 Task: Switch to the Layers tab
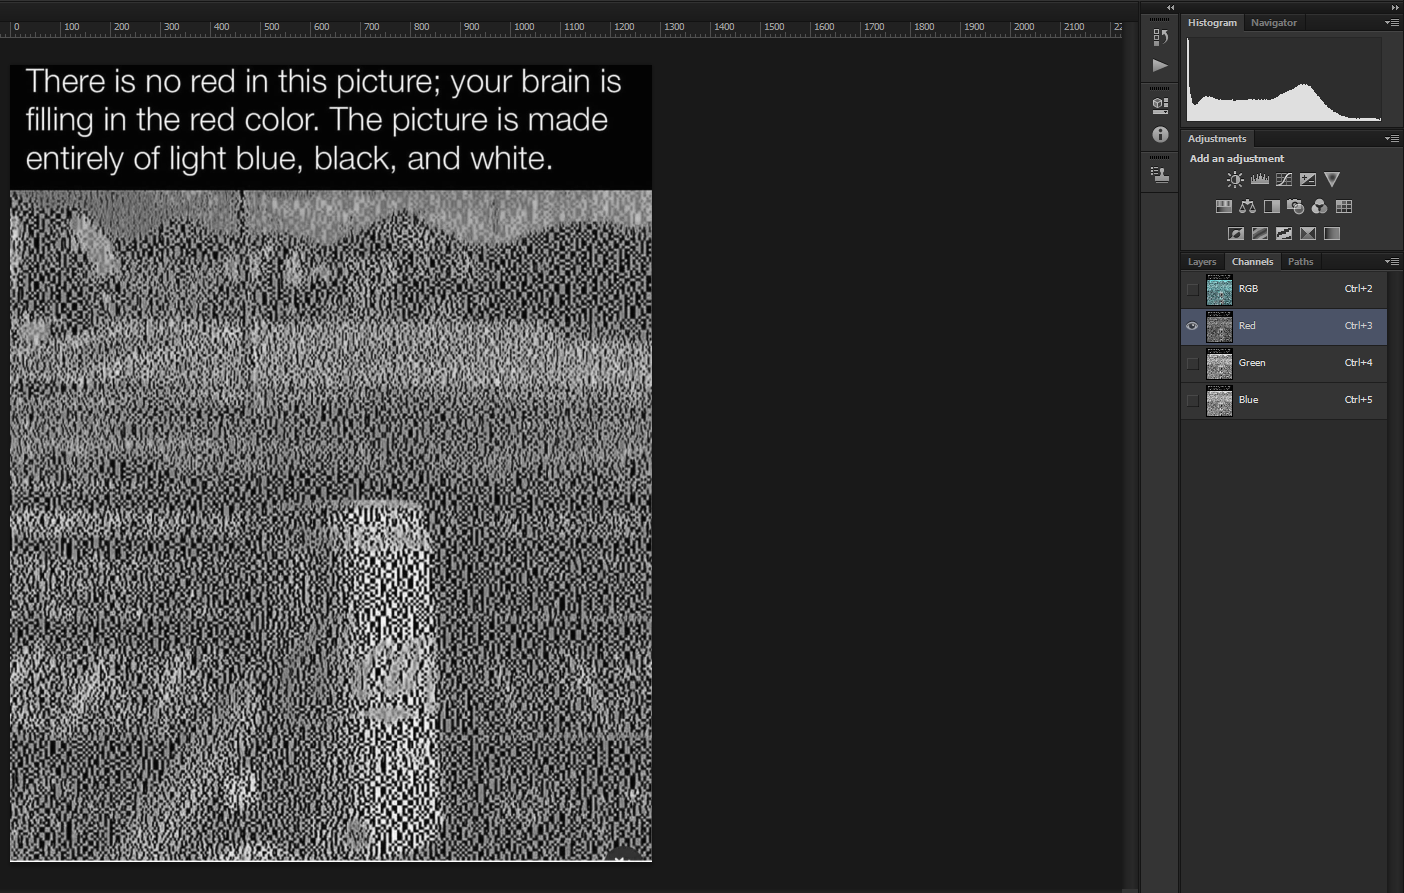pyautogui.click(x=1202, y=262)
